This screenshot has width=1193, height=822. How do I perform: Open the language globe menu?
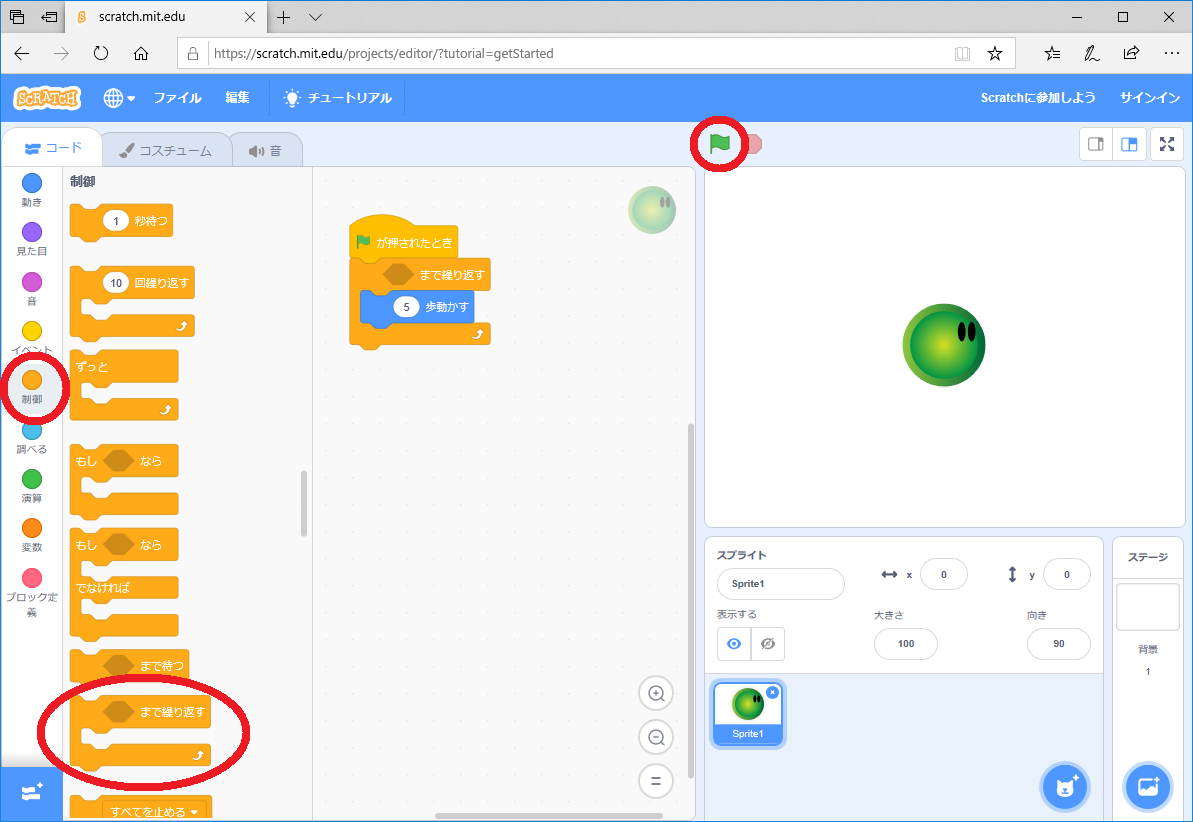coord(119,98)
